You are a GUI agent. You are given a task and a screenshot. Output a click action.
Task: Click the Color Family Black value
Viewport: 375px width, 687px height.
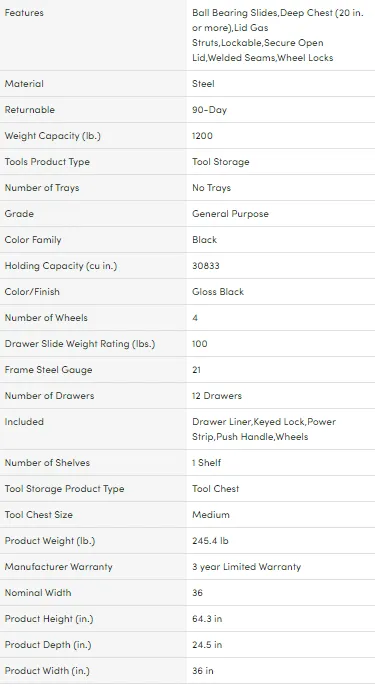pyautogui.click(x=205, y=240)
